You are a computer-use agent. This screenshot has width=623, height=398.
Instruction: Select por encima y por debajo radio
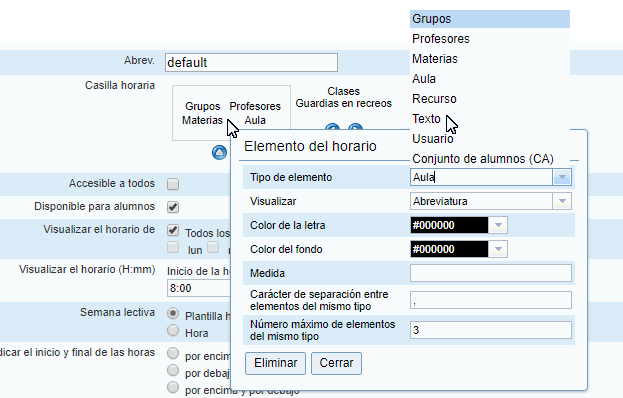coord(173,387)
